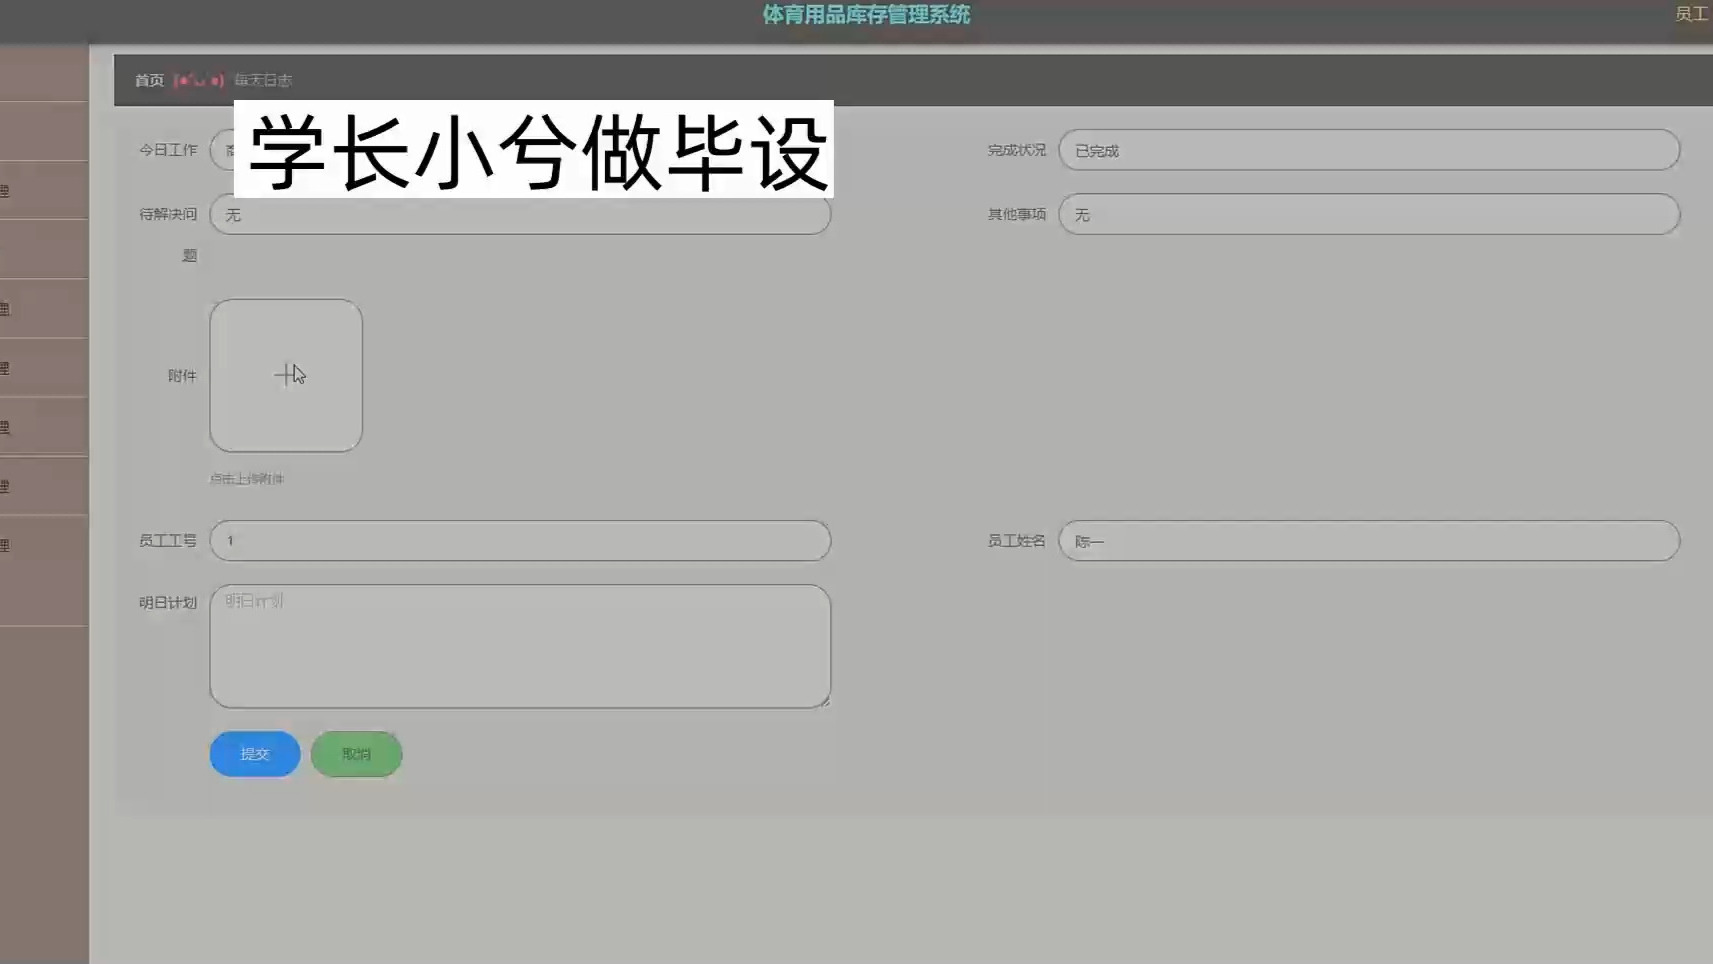Click the plus icon to upload attachment

[x=286, y=375]
